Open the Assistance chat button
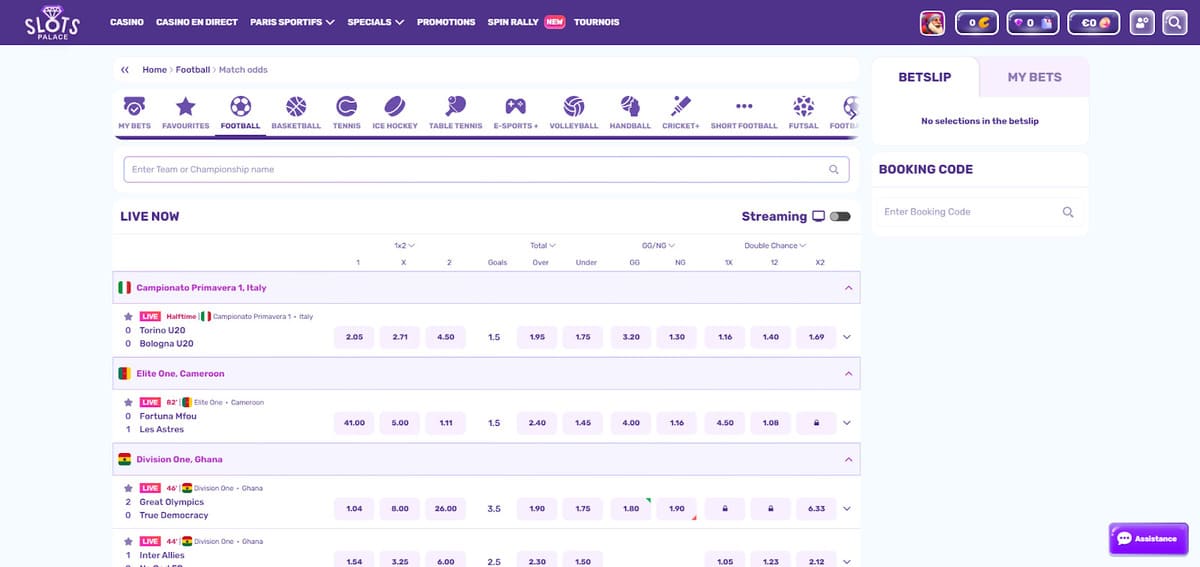1200x567 pixels. (1147, 538)
